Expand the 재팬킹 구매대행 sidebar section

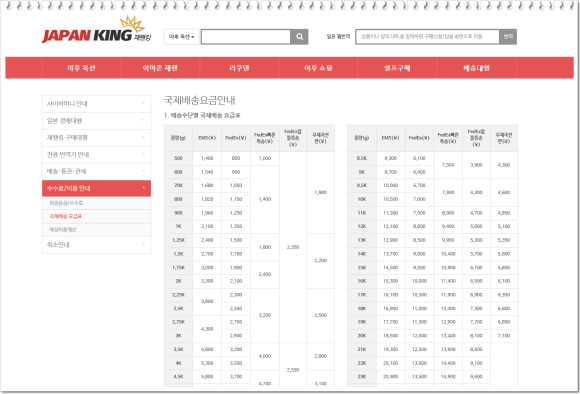[97, 137]
